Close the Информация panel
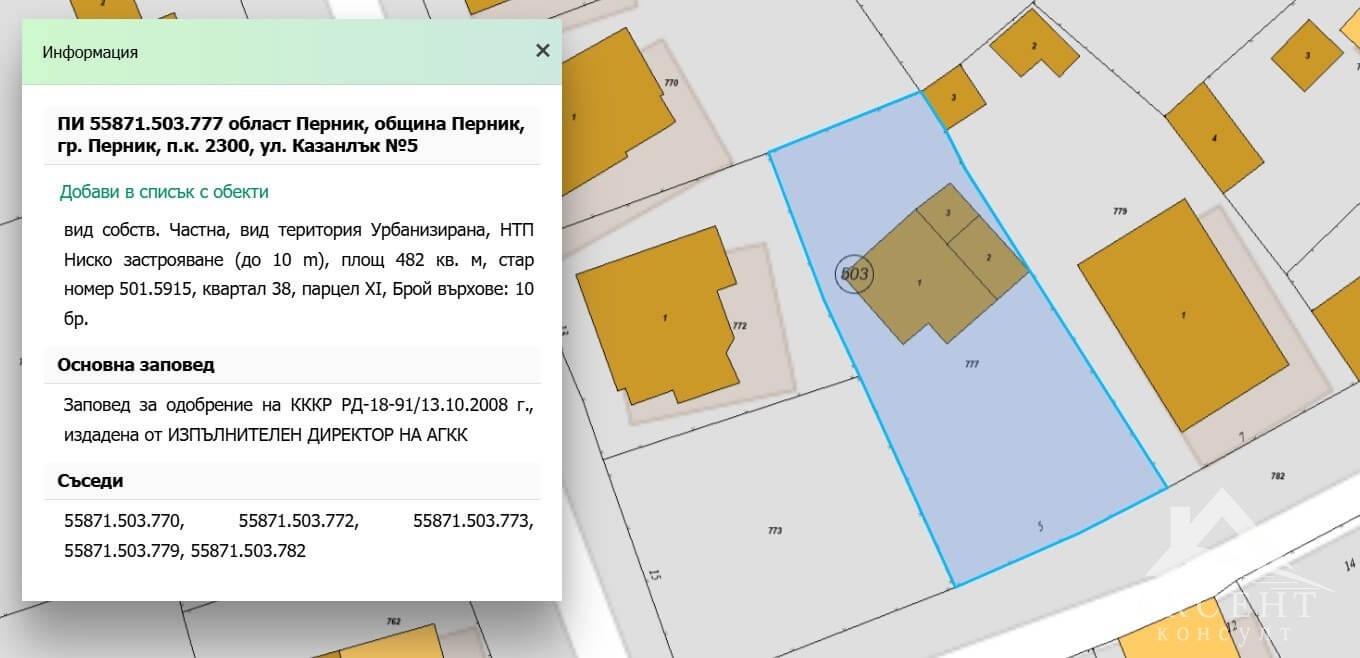 click(542, 50)
